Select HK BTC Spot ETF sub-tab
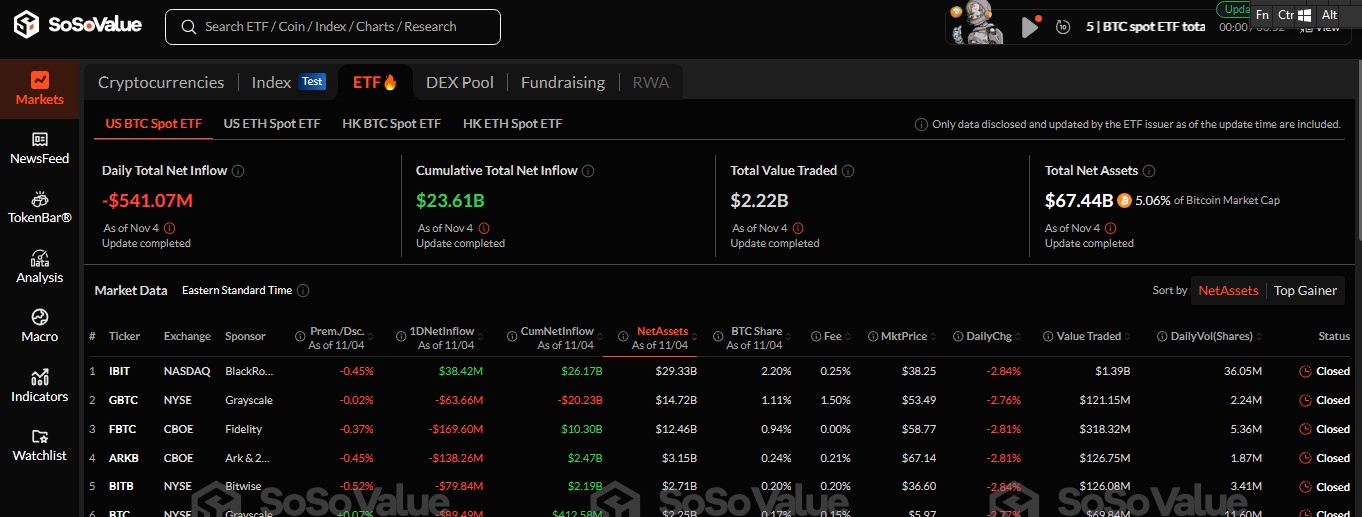This screenshot has width=1362, height=517. click(x=391, y=124)
